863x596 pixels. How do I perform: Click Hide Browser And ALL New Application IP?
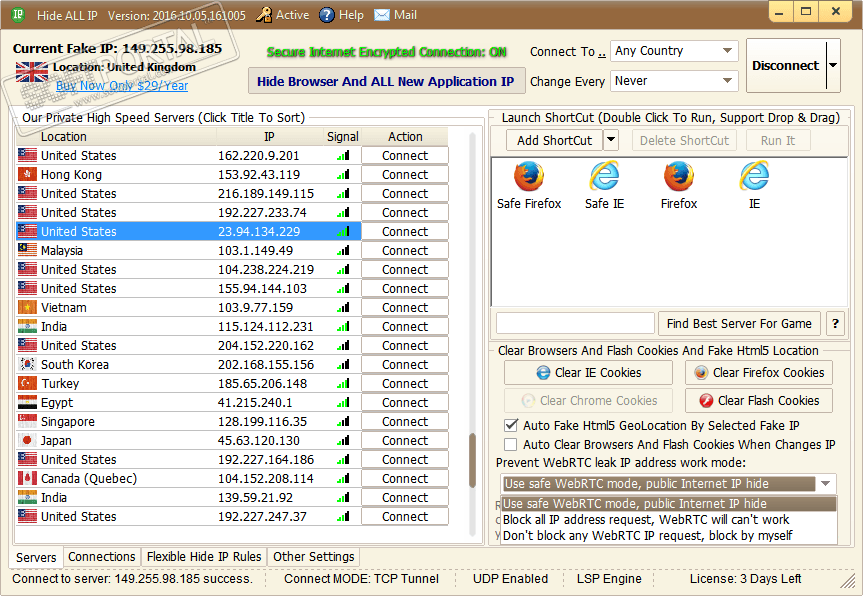(x=386, y=81)
